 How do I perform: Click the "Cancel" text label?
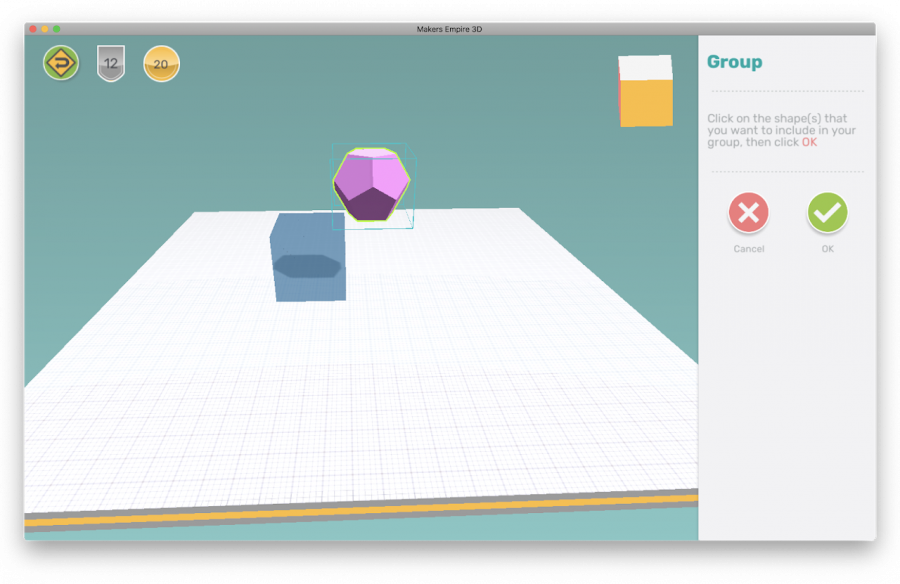748,249
